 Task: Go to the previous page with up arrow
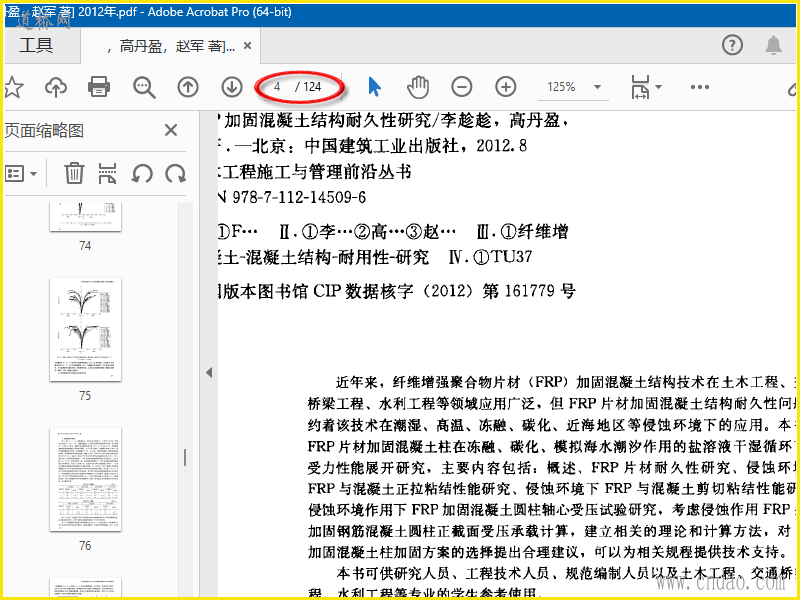tap(188, 87)
